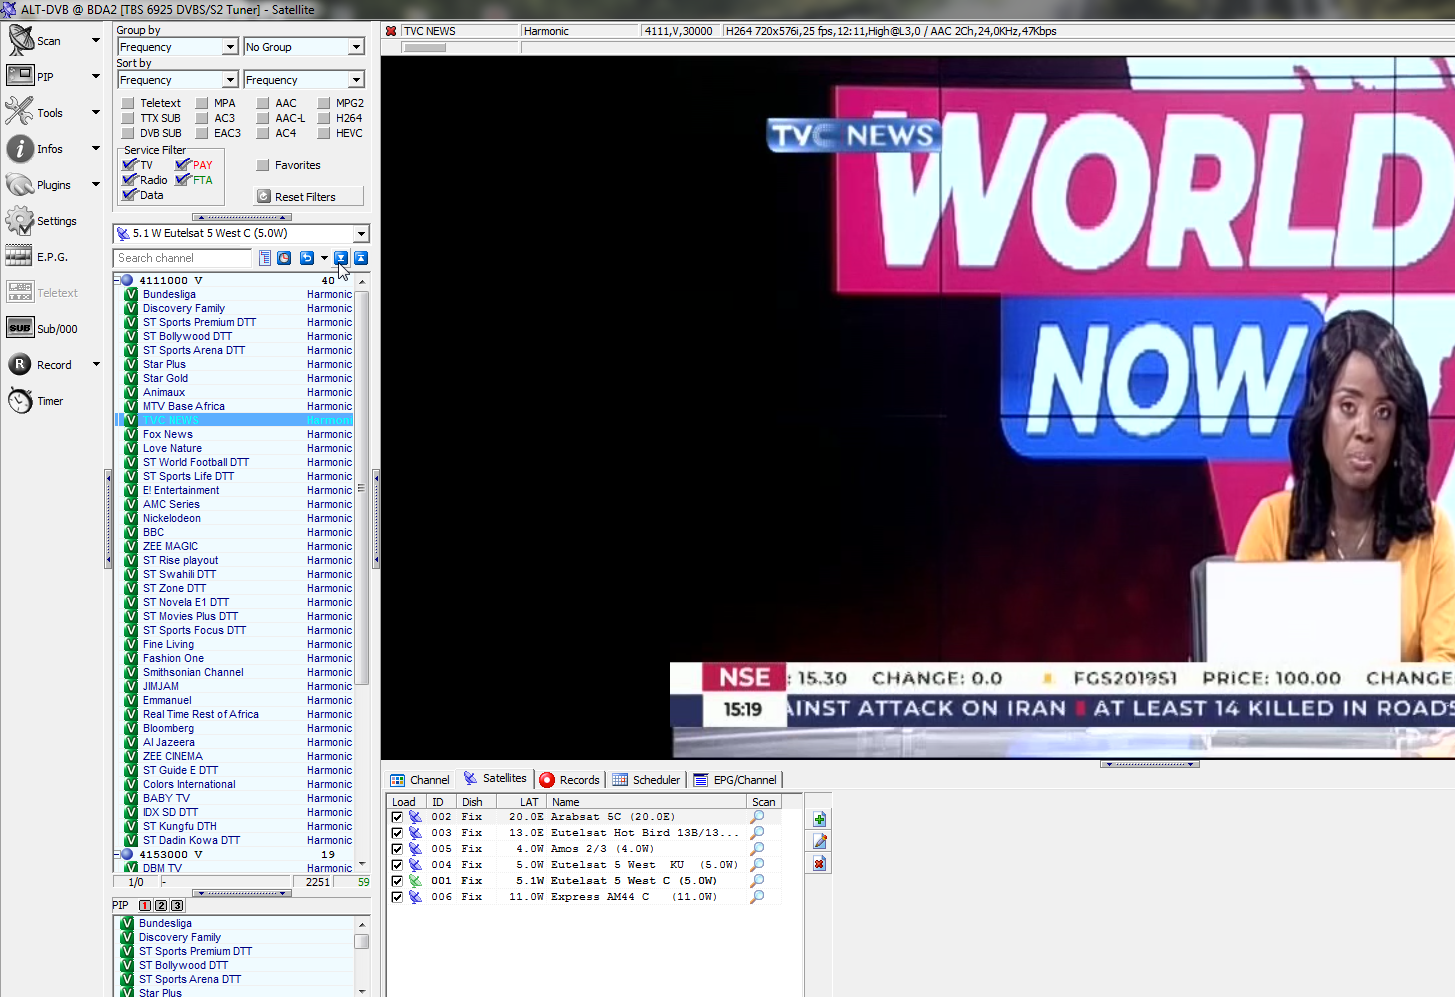
Task: Enable the H264 filter checkbox
Action: (x=324, y=118)
